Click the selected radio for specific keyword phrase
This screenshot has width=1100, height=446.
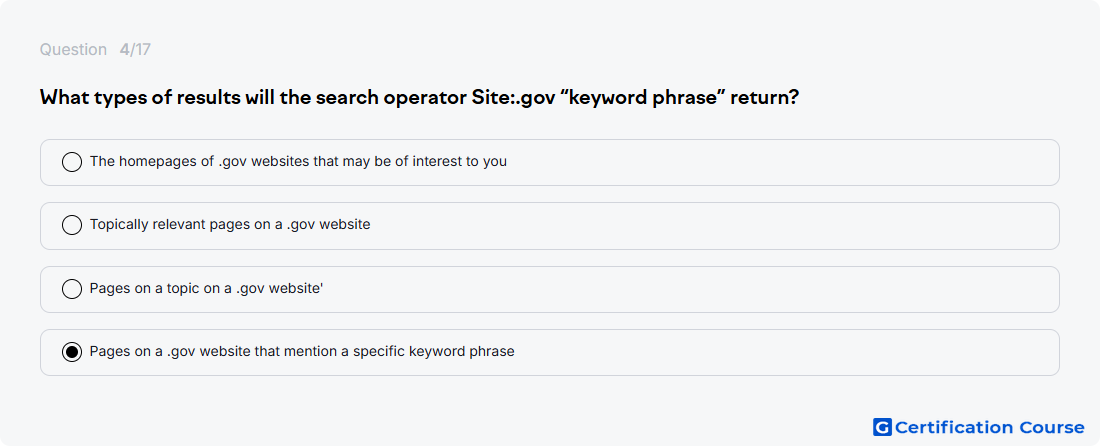72,352
